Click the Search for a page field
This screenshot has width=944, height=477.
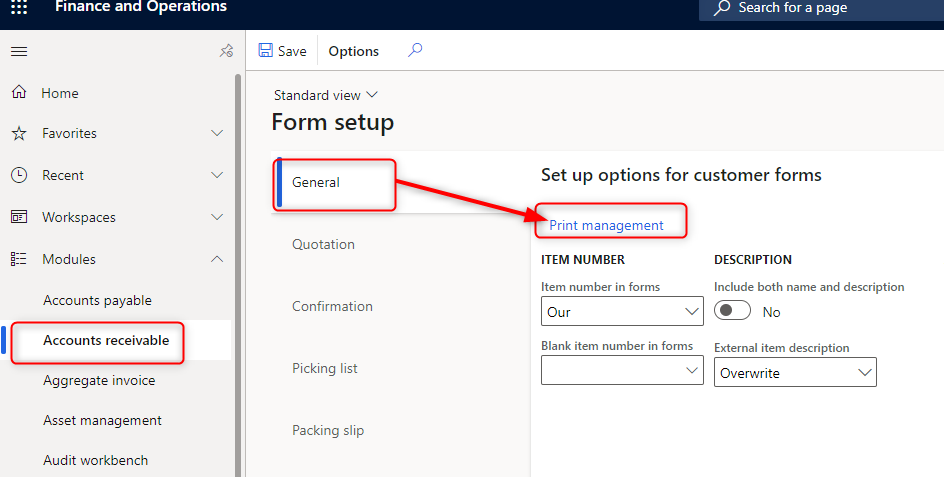click(820, 8)
